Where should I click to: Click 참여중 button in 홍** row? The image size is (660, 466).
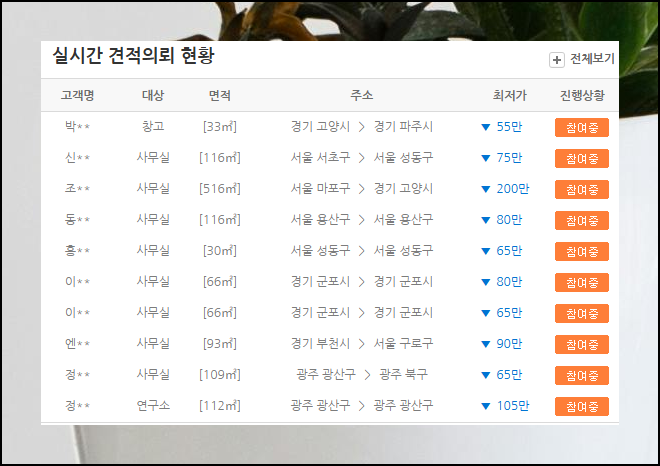click(582, 251)
